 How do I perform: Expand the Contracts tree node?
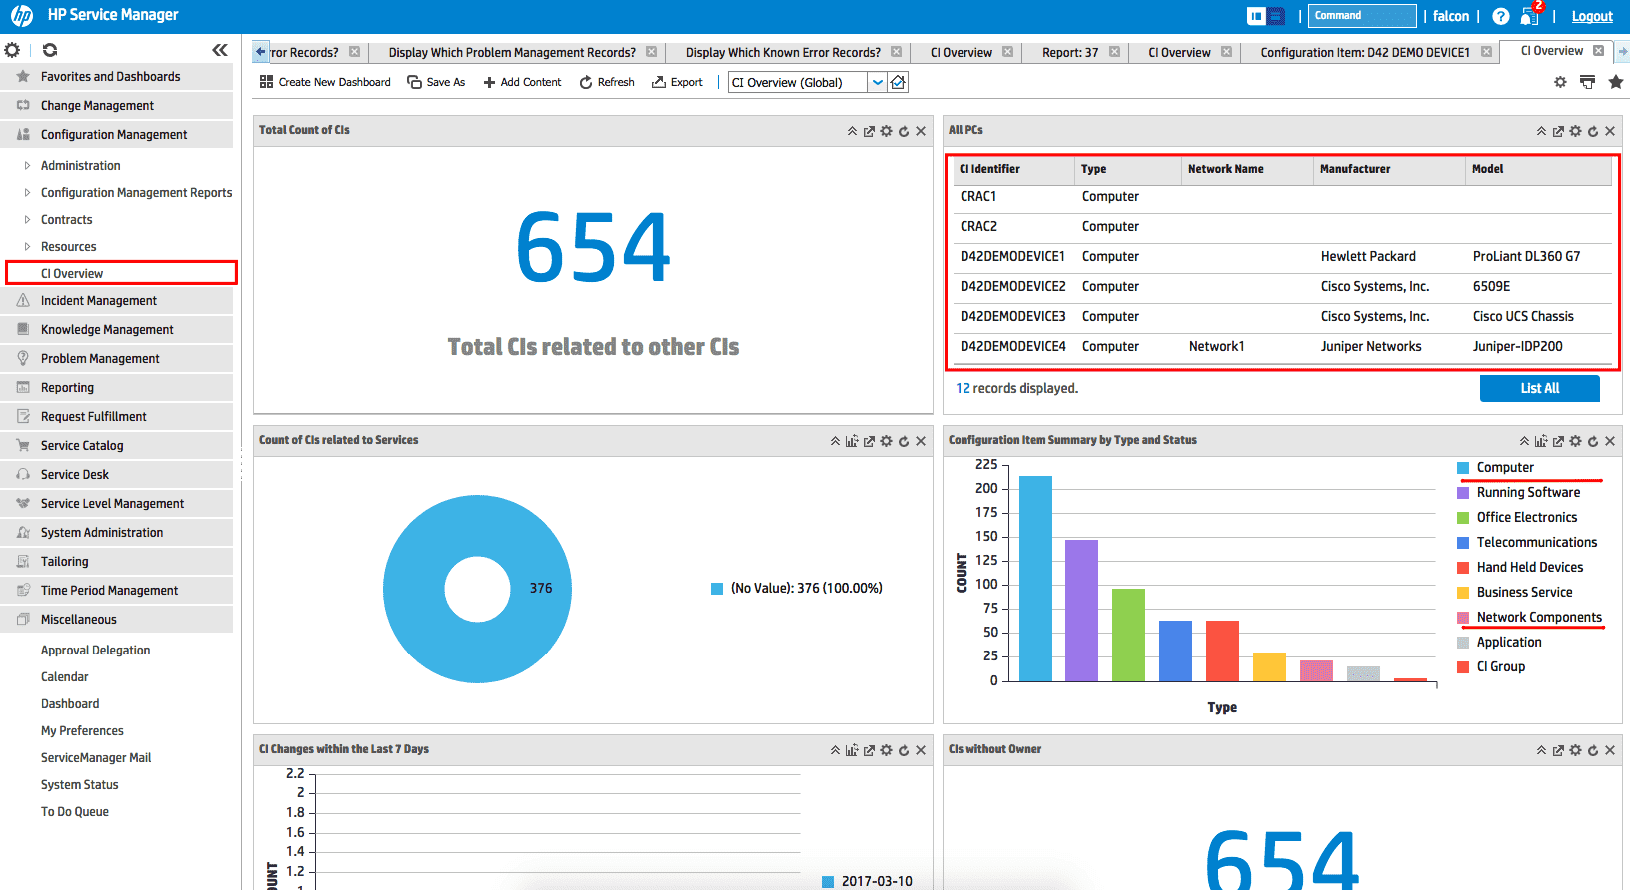pos(27,220)
